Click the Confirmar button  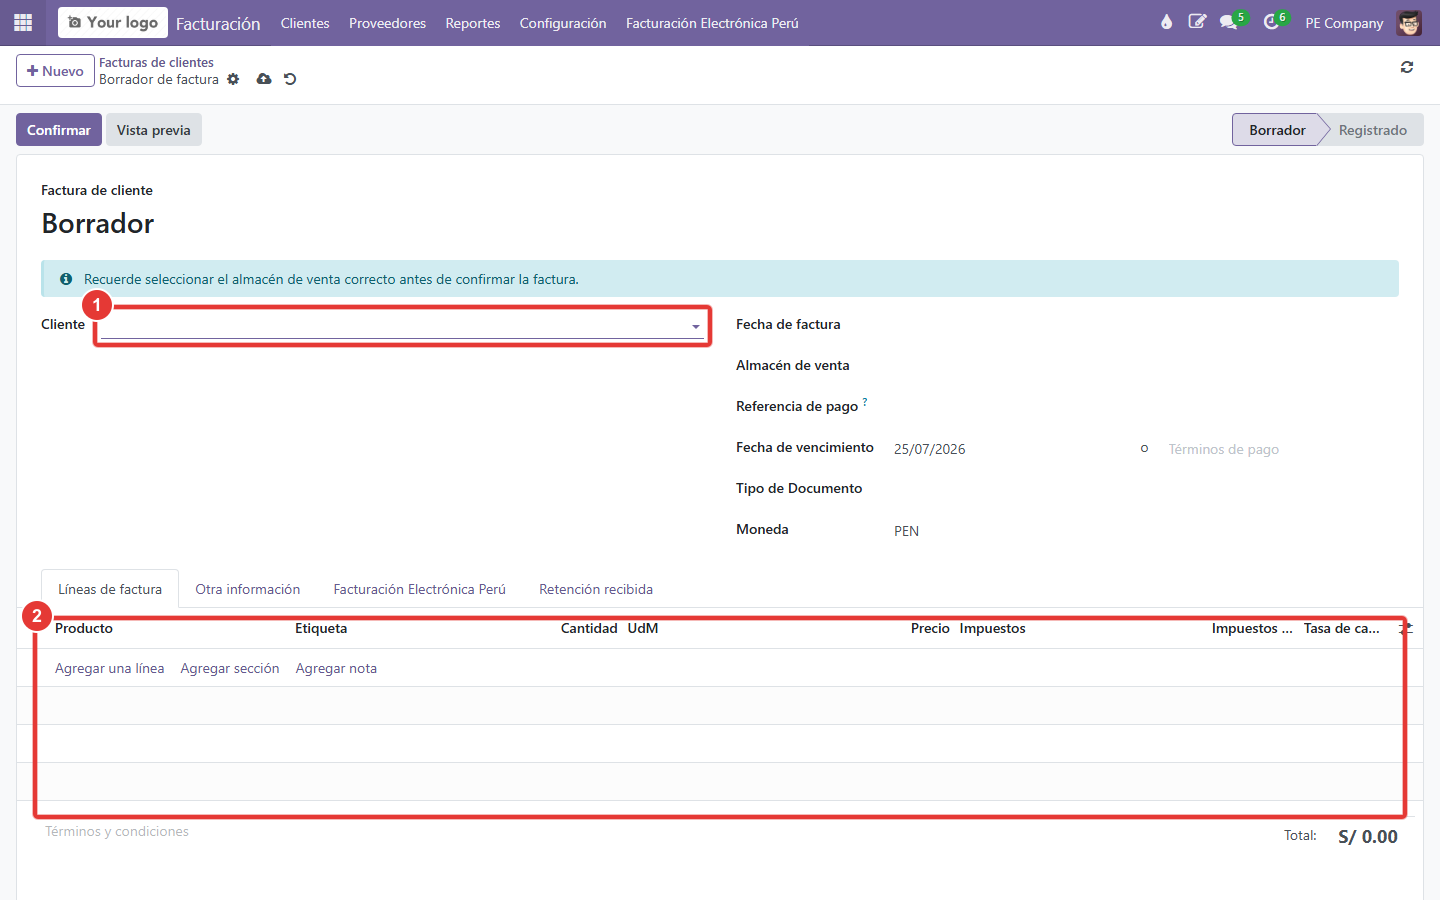point(59,130)
